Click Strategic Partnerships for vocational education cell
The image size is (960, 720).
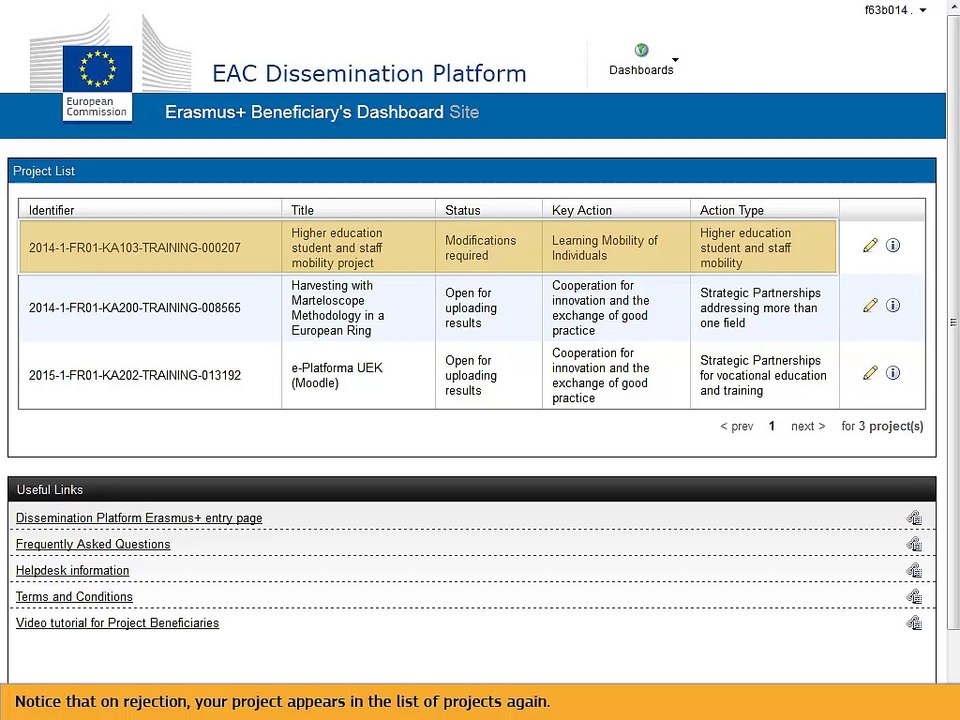coord(763,375)
